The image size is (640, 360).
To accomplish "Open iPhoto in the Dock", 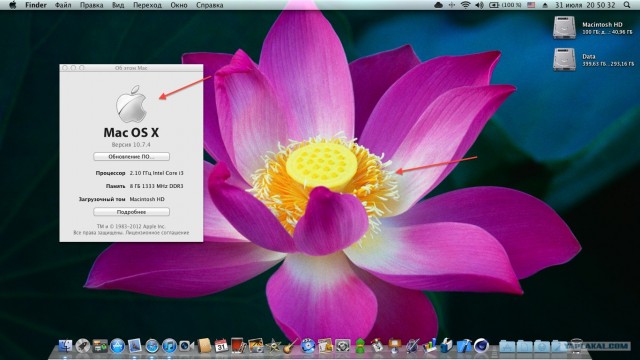I will click(x=256, y=345).
